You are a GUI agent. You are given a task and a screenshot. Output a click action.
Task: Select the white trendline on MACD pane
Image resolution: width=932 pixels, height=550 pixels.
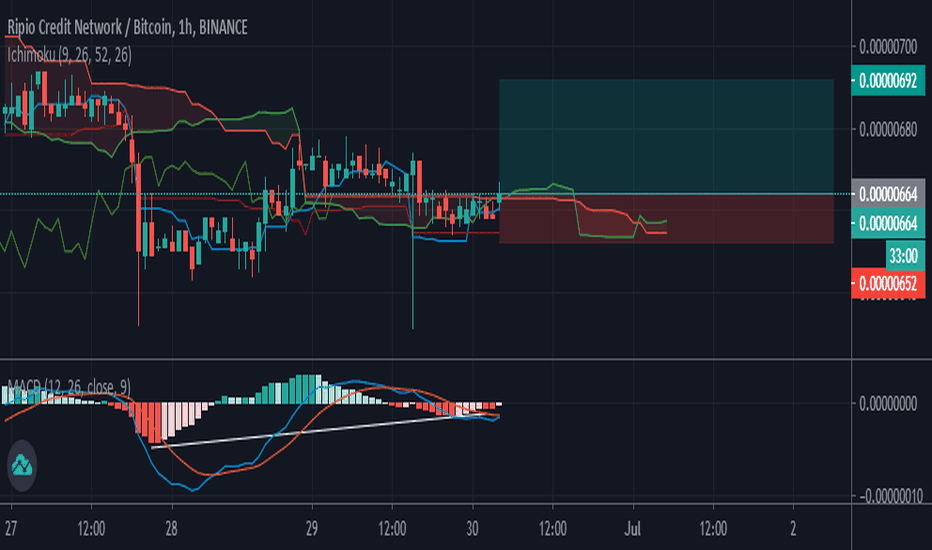[324, 430]
